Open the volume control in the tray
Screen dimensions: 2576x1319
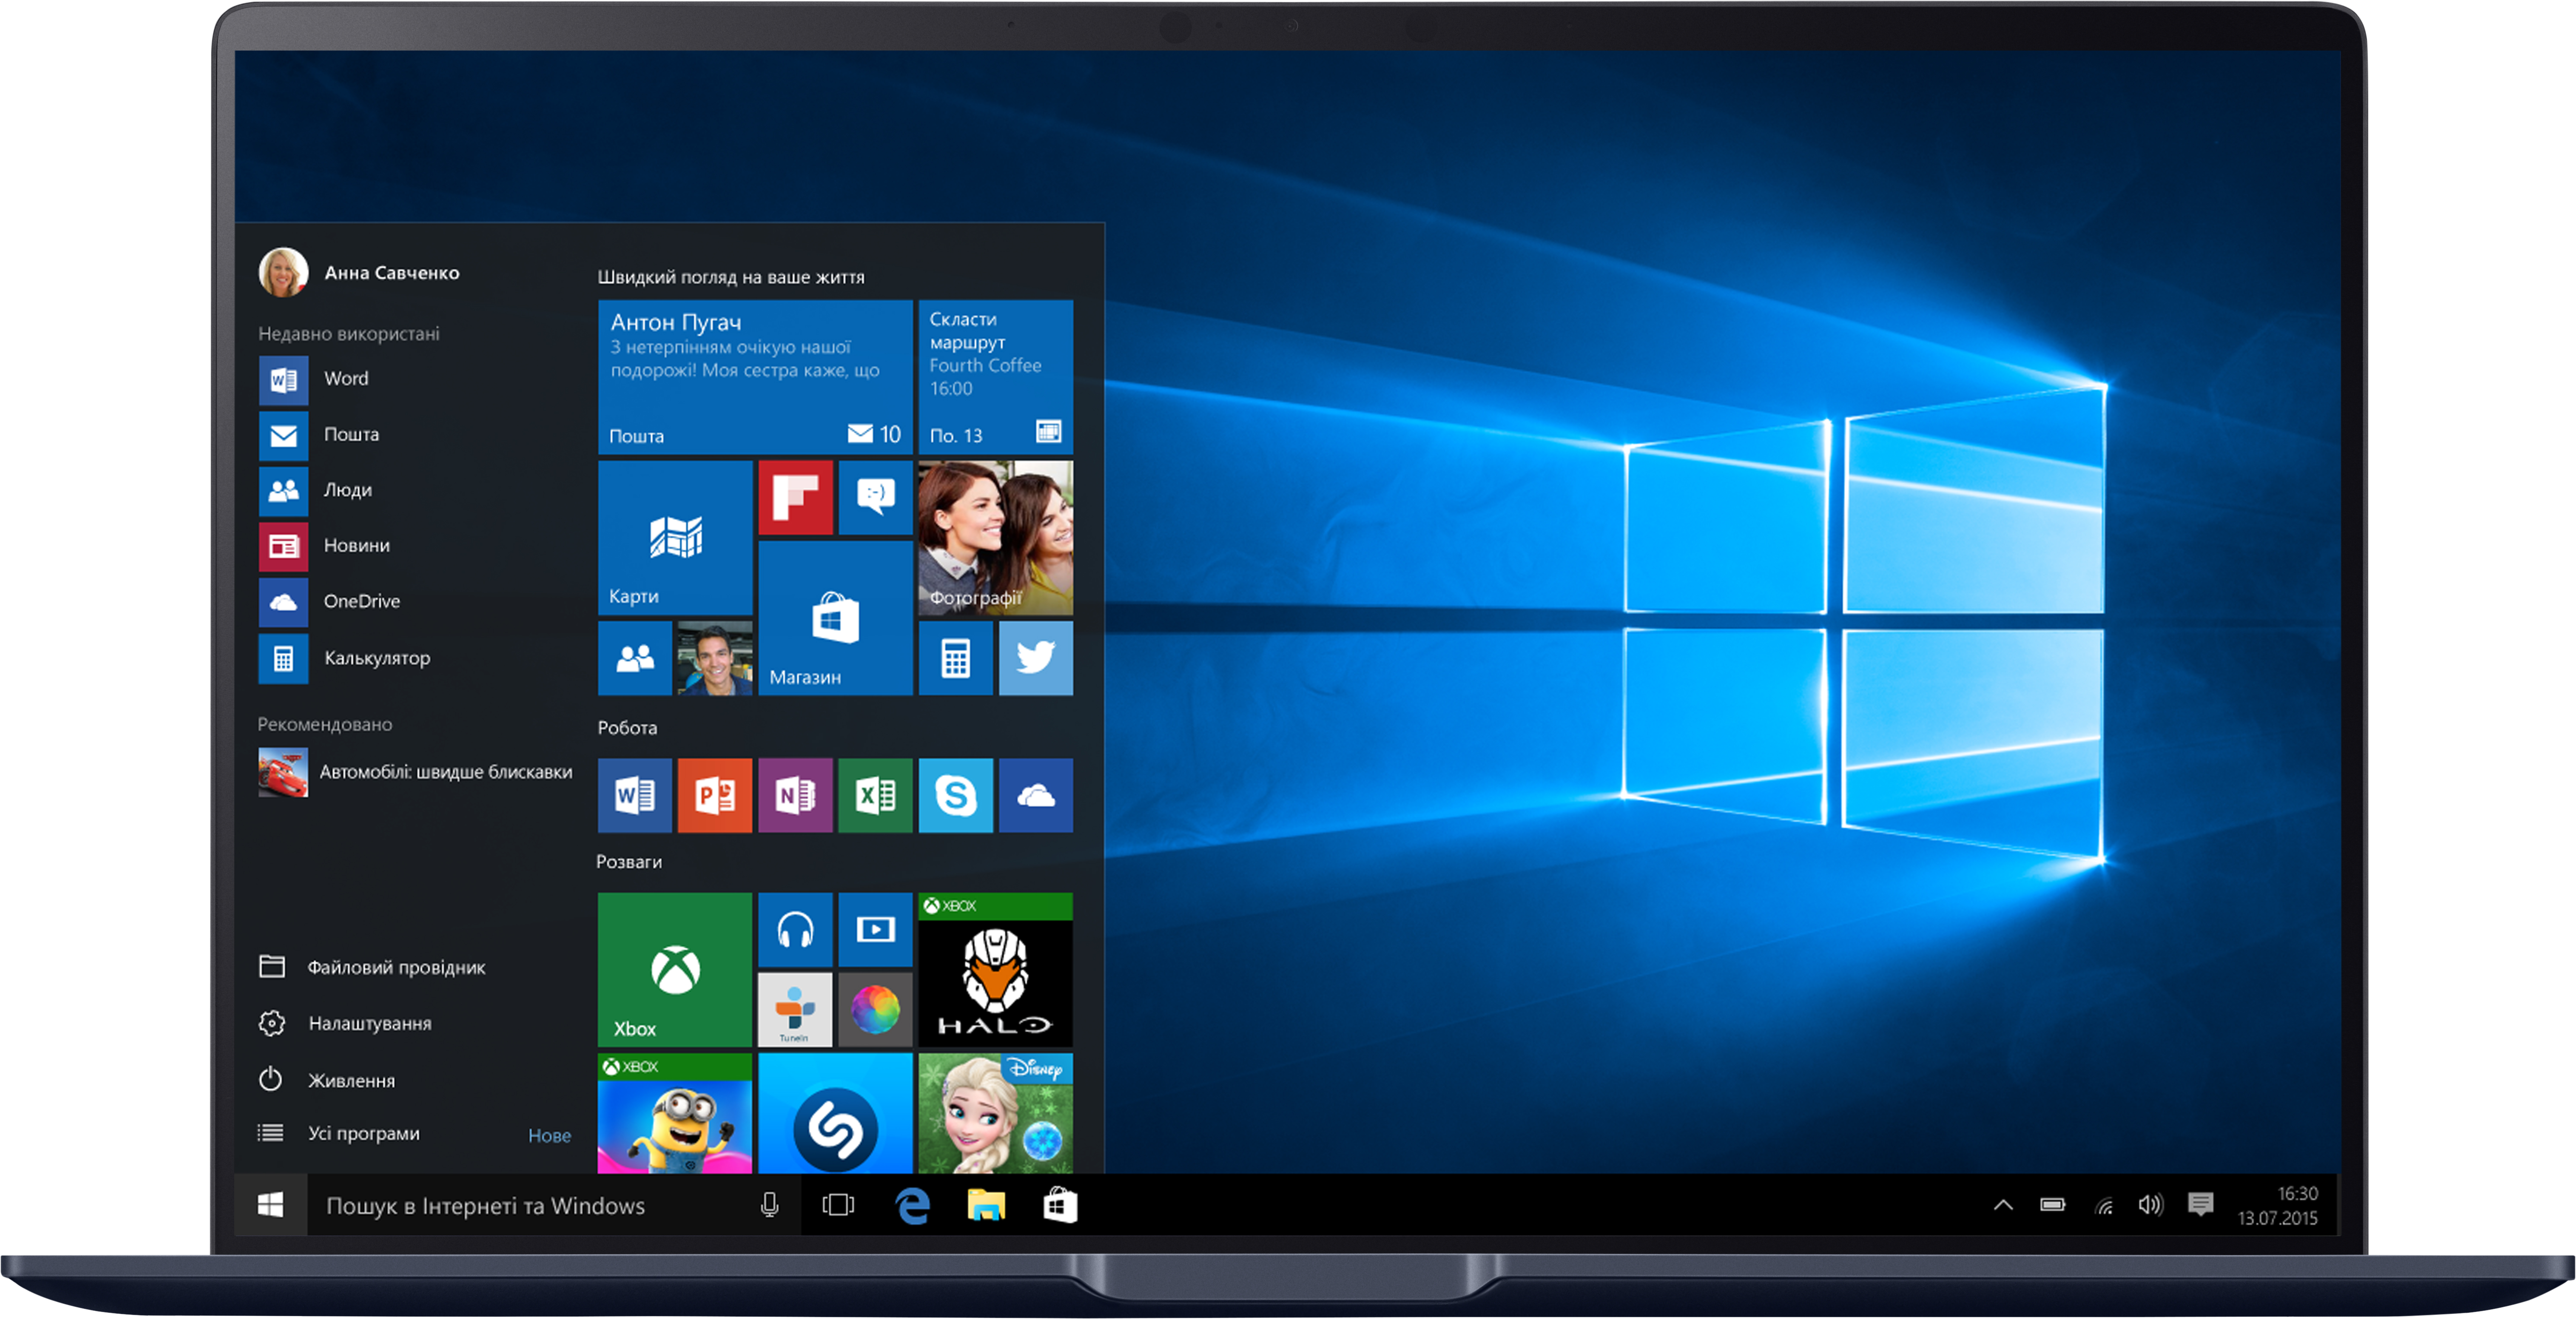pos(2150,1206)
